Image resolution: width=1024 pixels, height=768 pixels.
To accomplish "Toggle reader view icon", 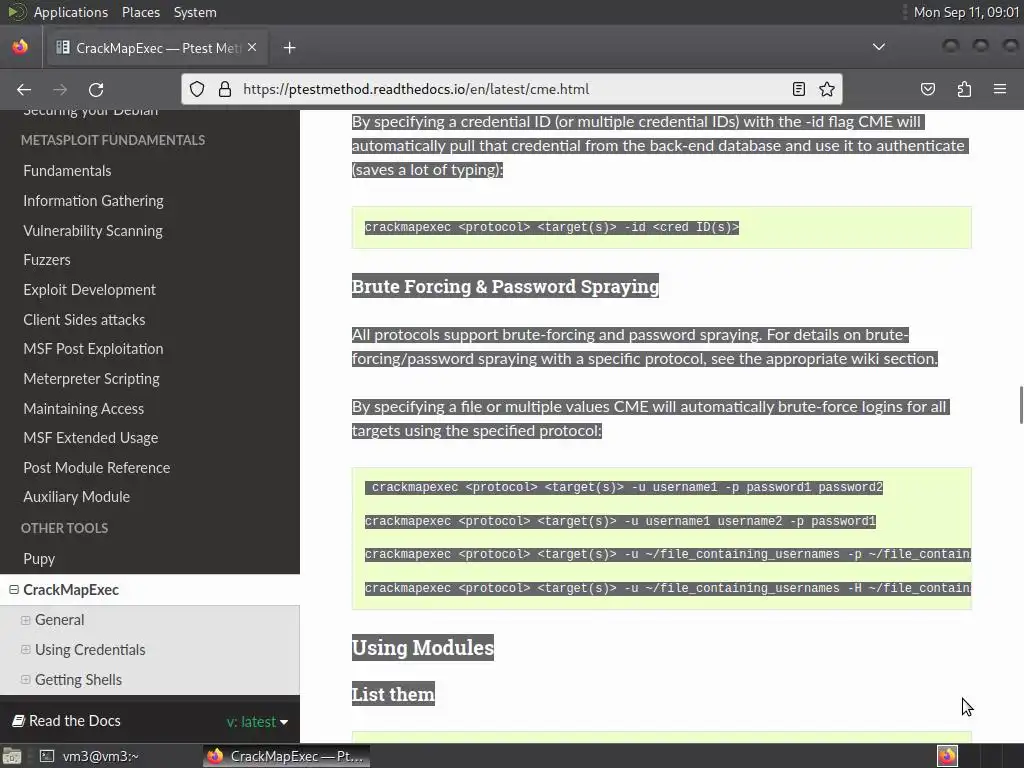I will tap(799, 89).
